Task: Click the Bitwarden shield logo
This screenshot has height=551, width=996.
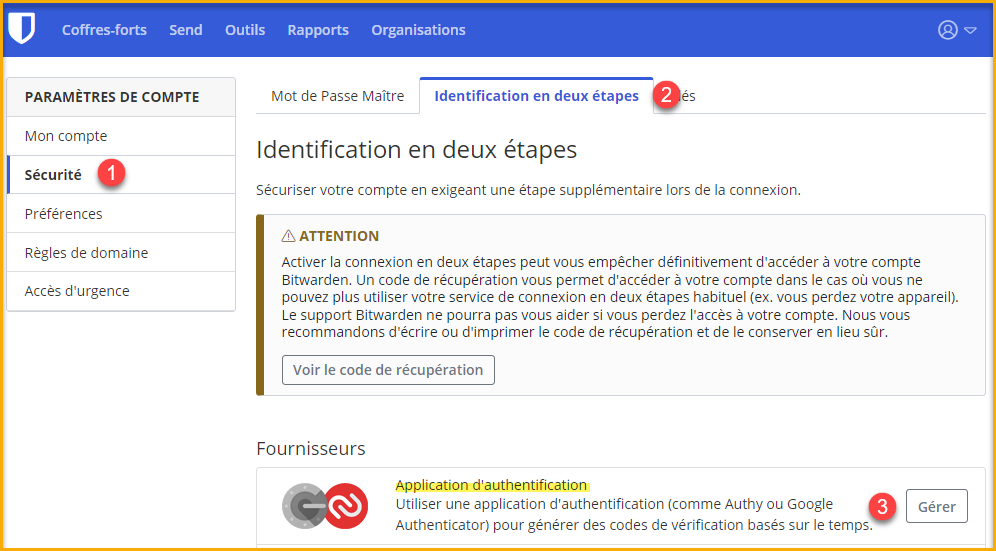Action: pos(21,30)
